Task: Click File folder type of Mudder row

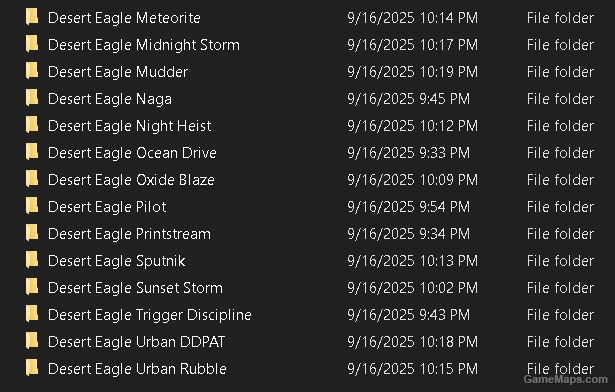Action: (560, 72)
